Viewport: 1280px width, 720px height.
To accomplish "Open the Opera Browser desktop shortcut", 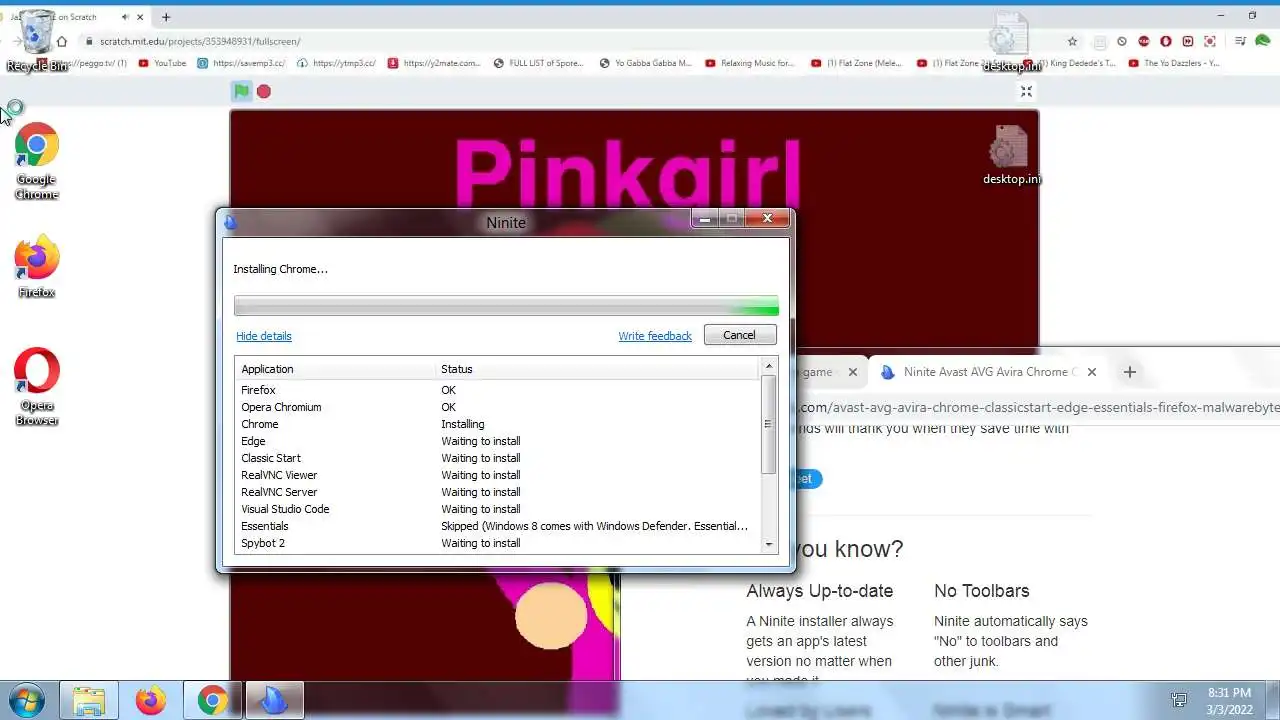I will point(37,386).
